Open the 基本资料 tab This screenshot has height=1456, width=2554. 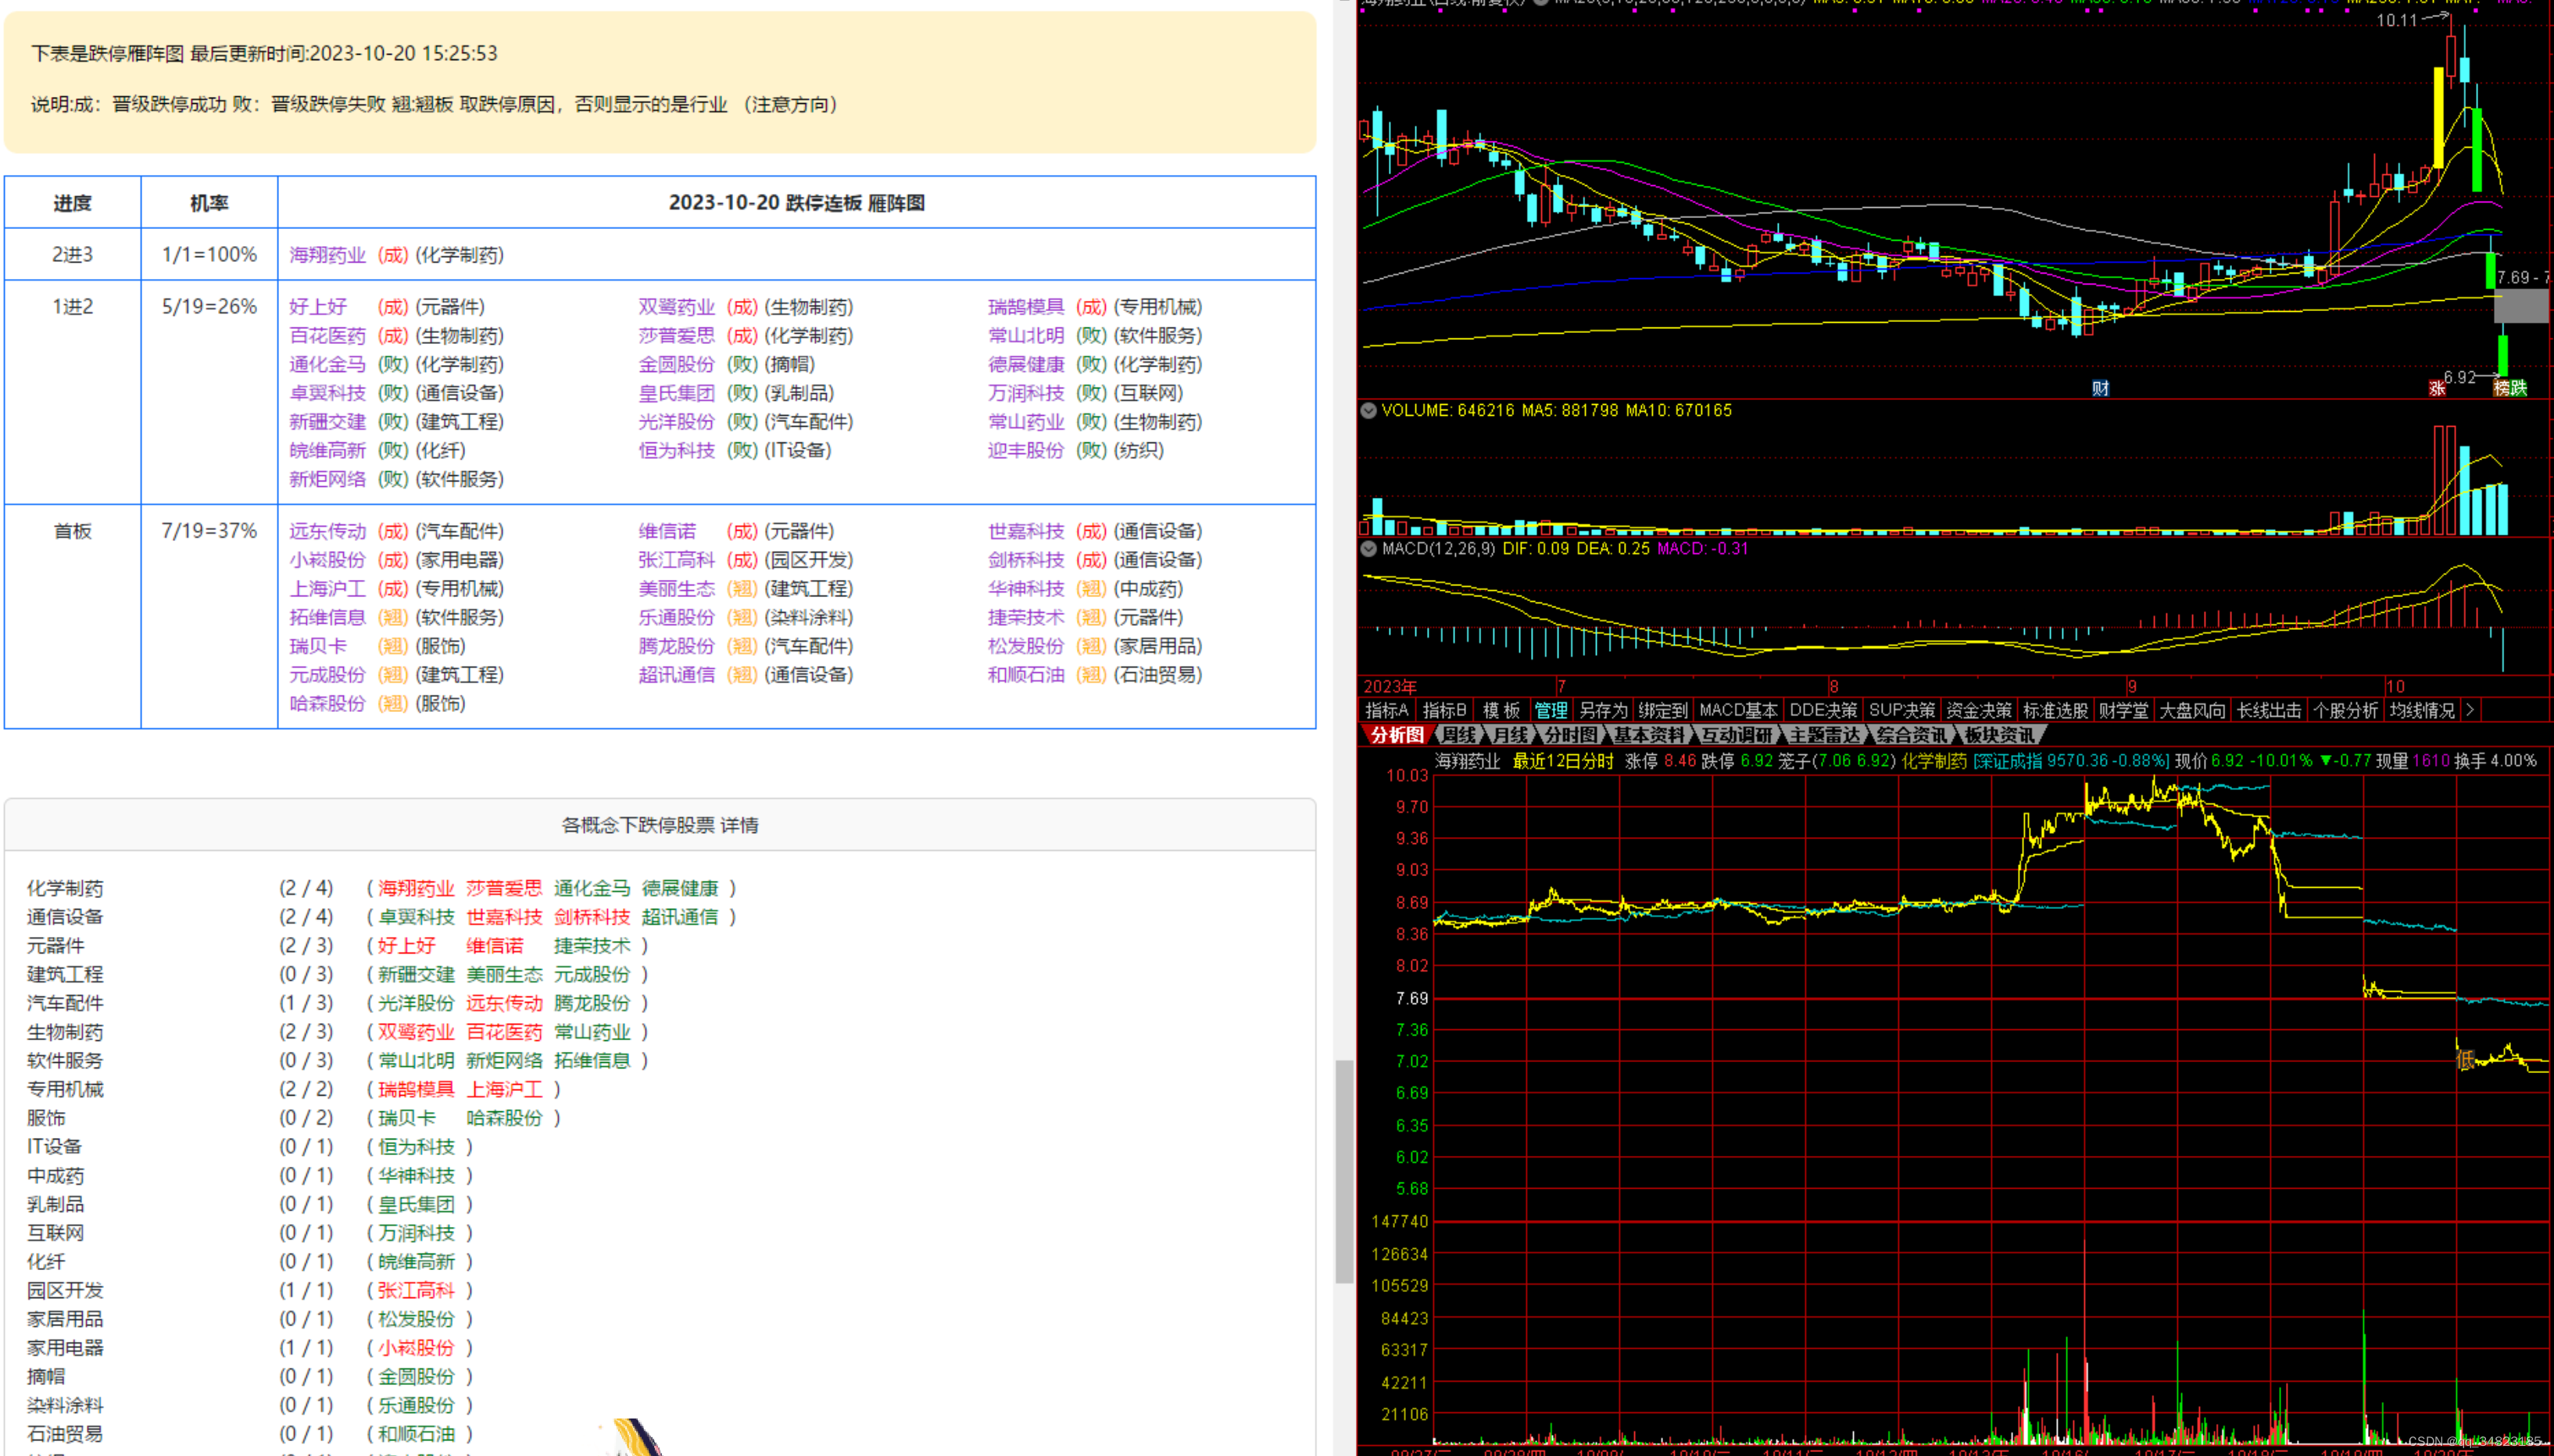[1648, 735]
